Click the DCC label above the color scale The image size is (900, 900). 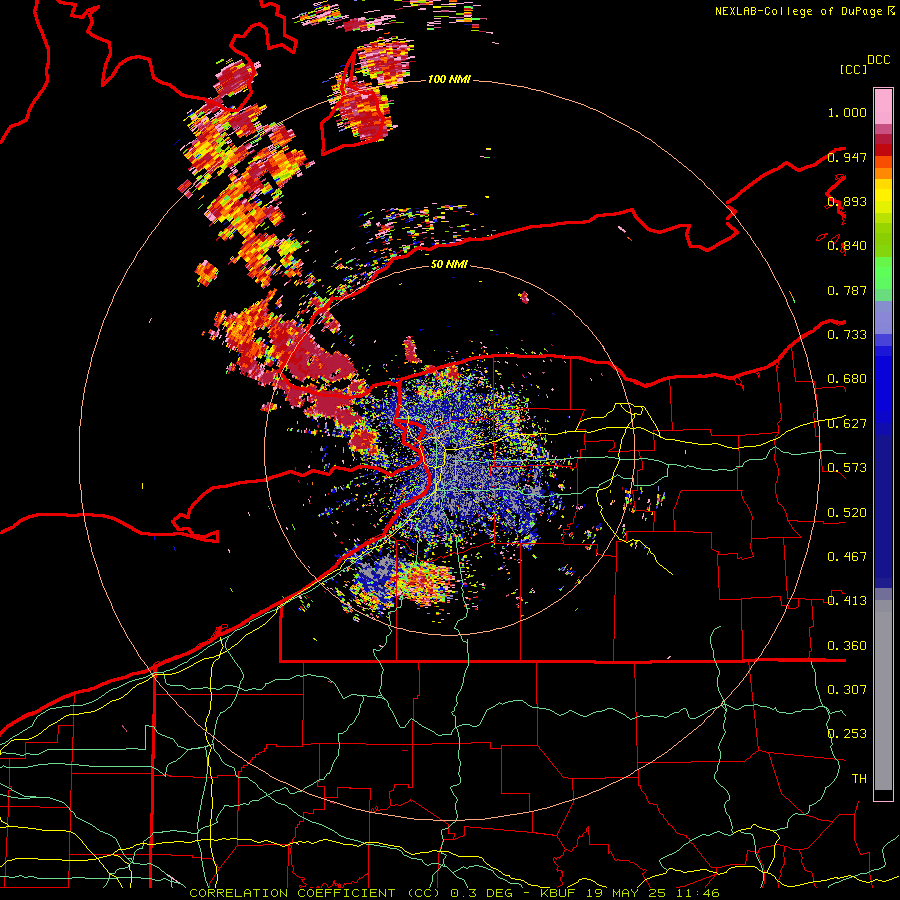[x=879, y=60]
